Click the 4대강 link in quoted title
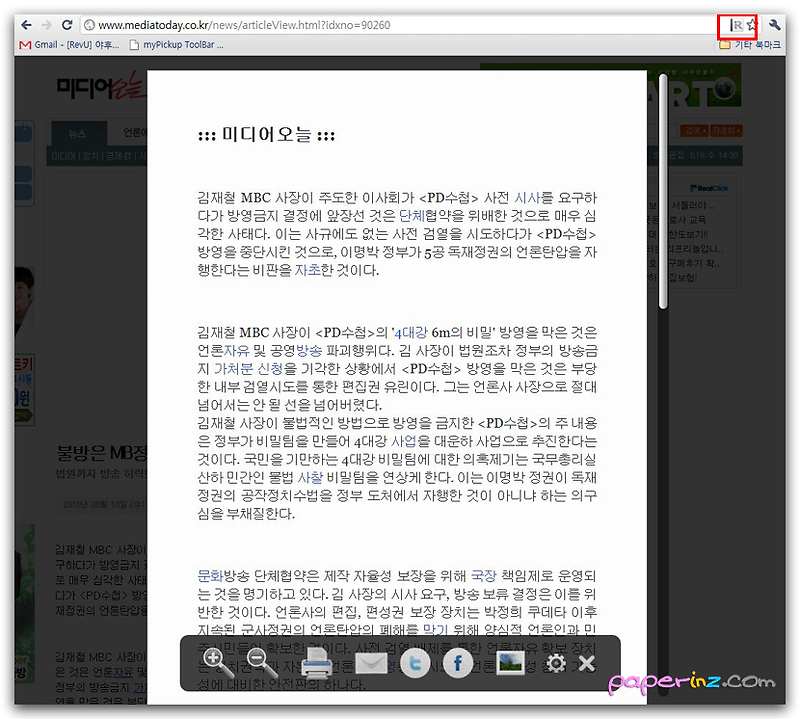Screen dimensions: 800x719 click(411, 333)
